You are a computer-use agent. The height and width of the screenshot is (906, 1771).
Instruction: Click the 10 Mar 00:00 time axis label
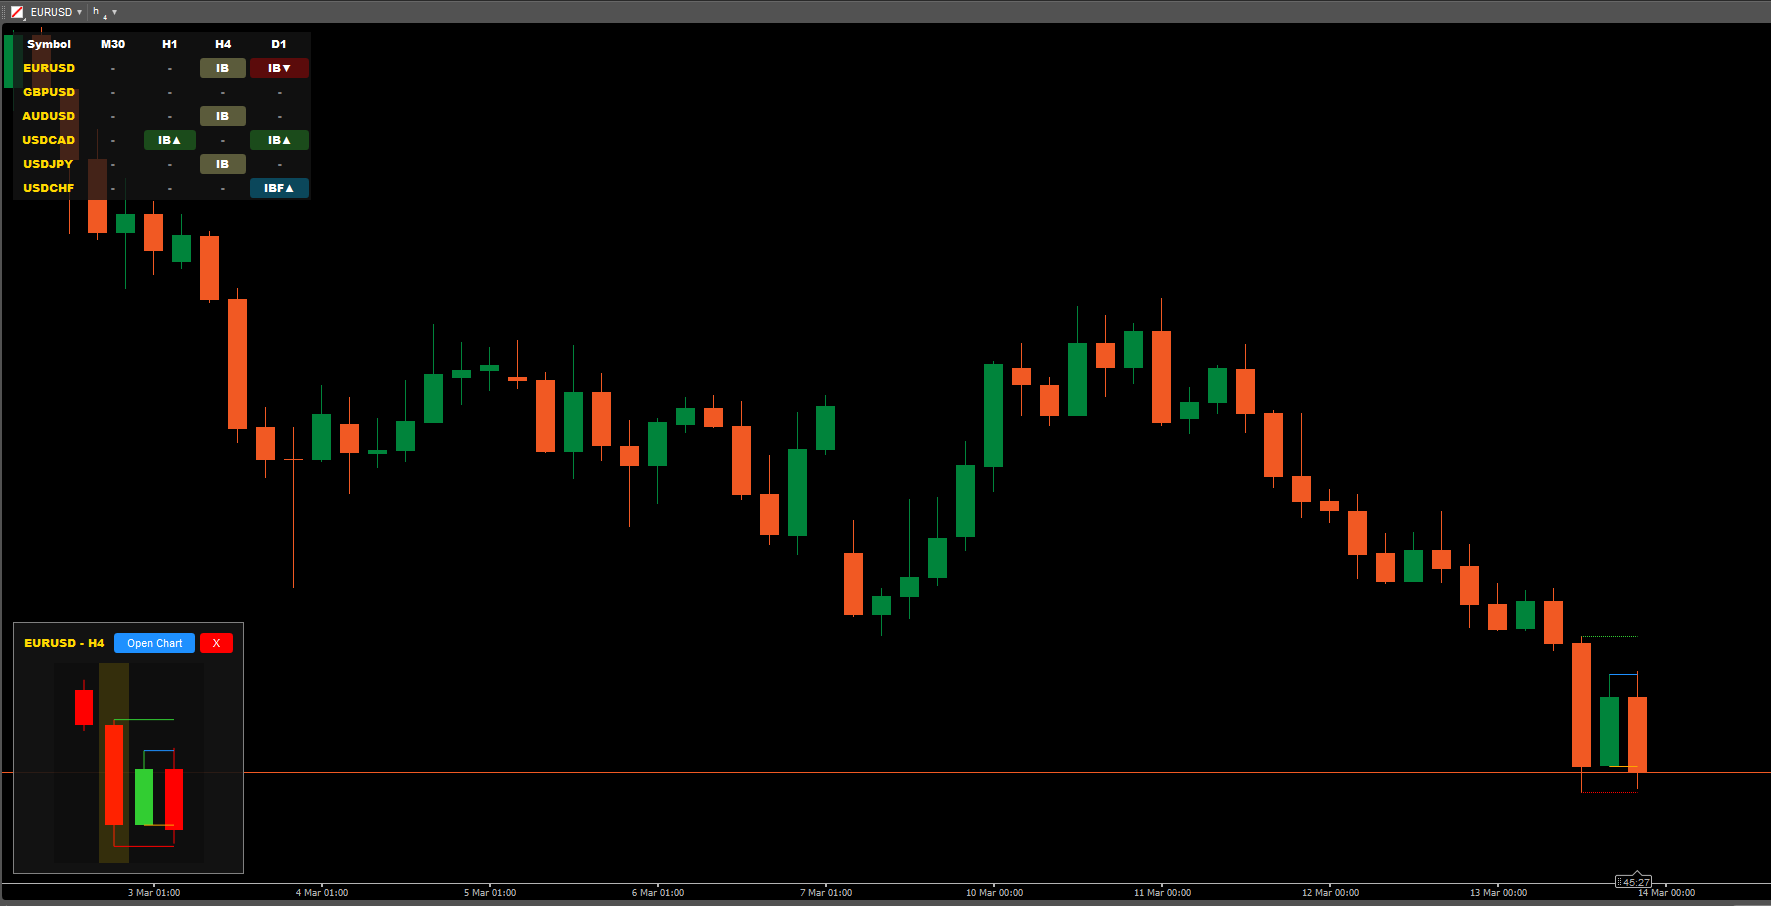[994, 893]
